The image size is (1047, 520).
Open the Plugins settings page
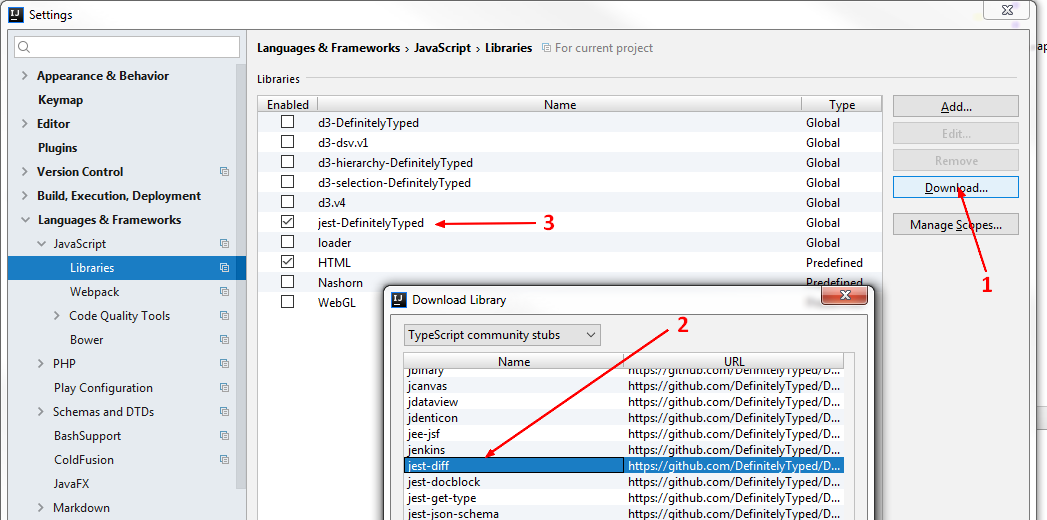click(57, 148)
